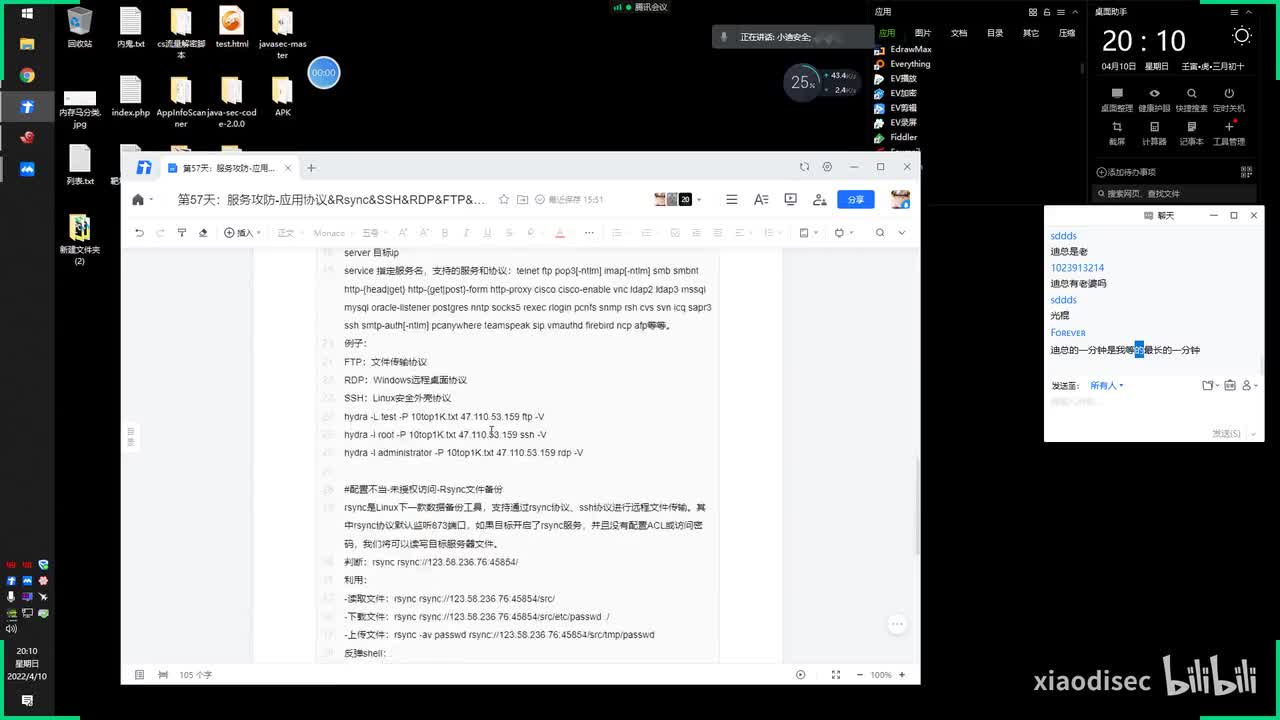This screenshot has height=720, width=1280.
Task: Toggle underline formatting
Action: (487, 233)
